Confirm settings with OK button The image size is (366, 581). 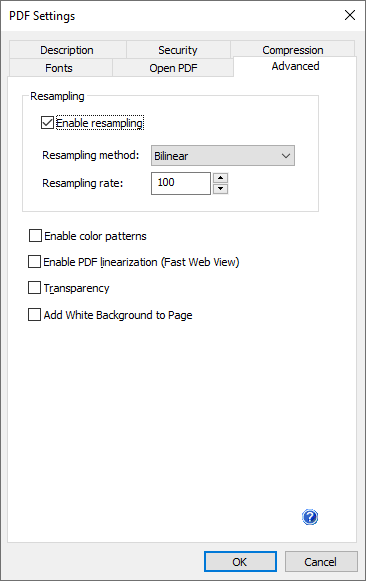click(240, 562)
